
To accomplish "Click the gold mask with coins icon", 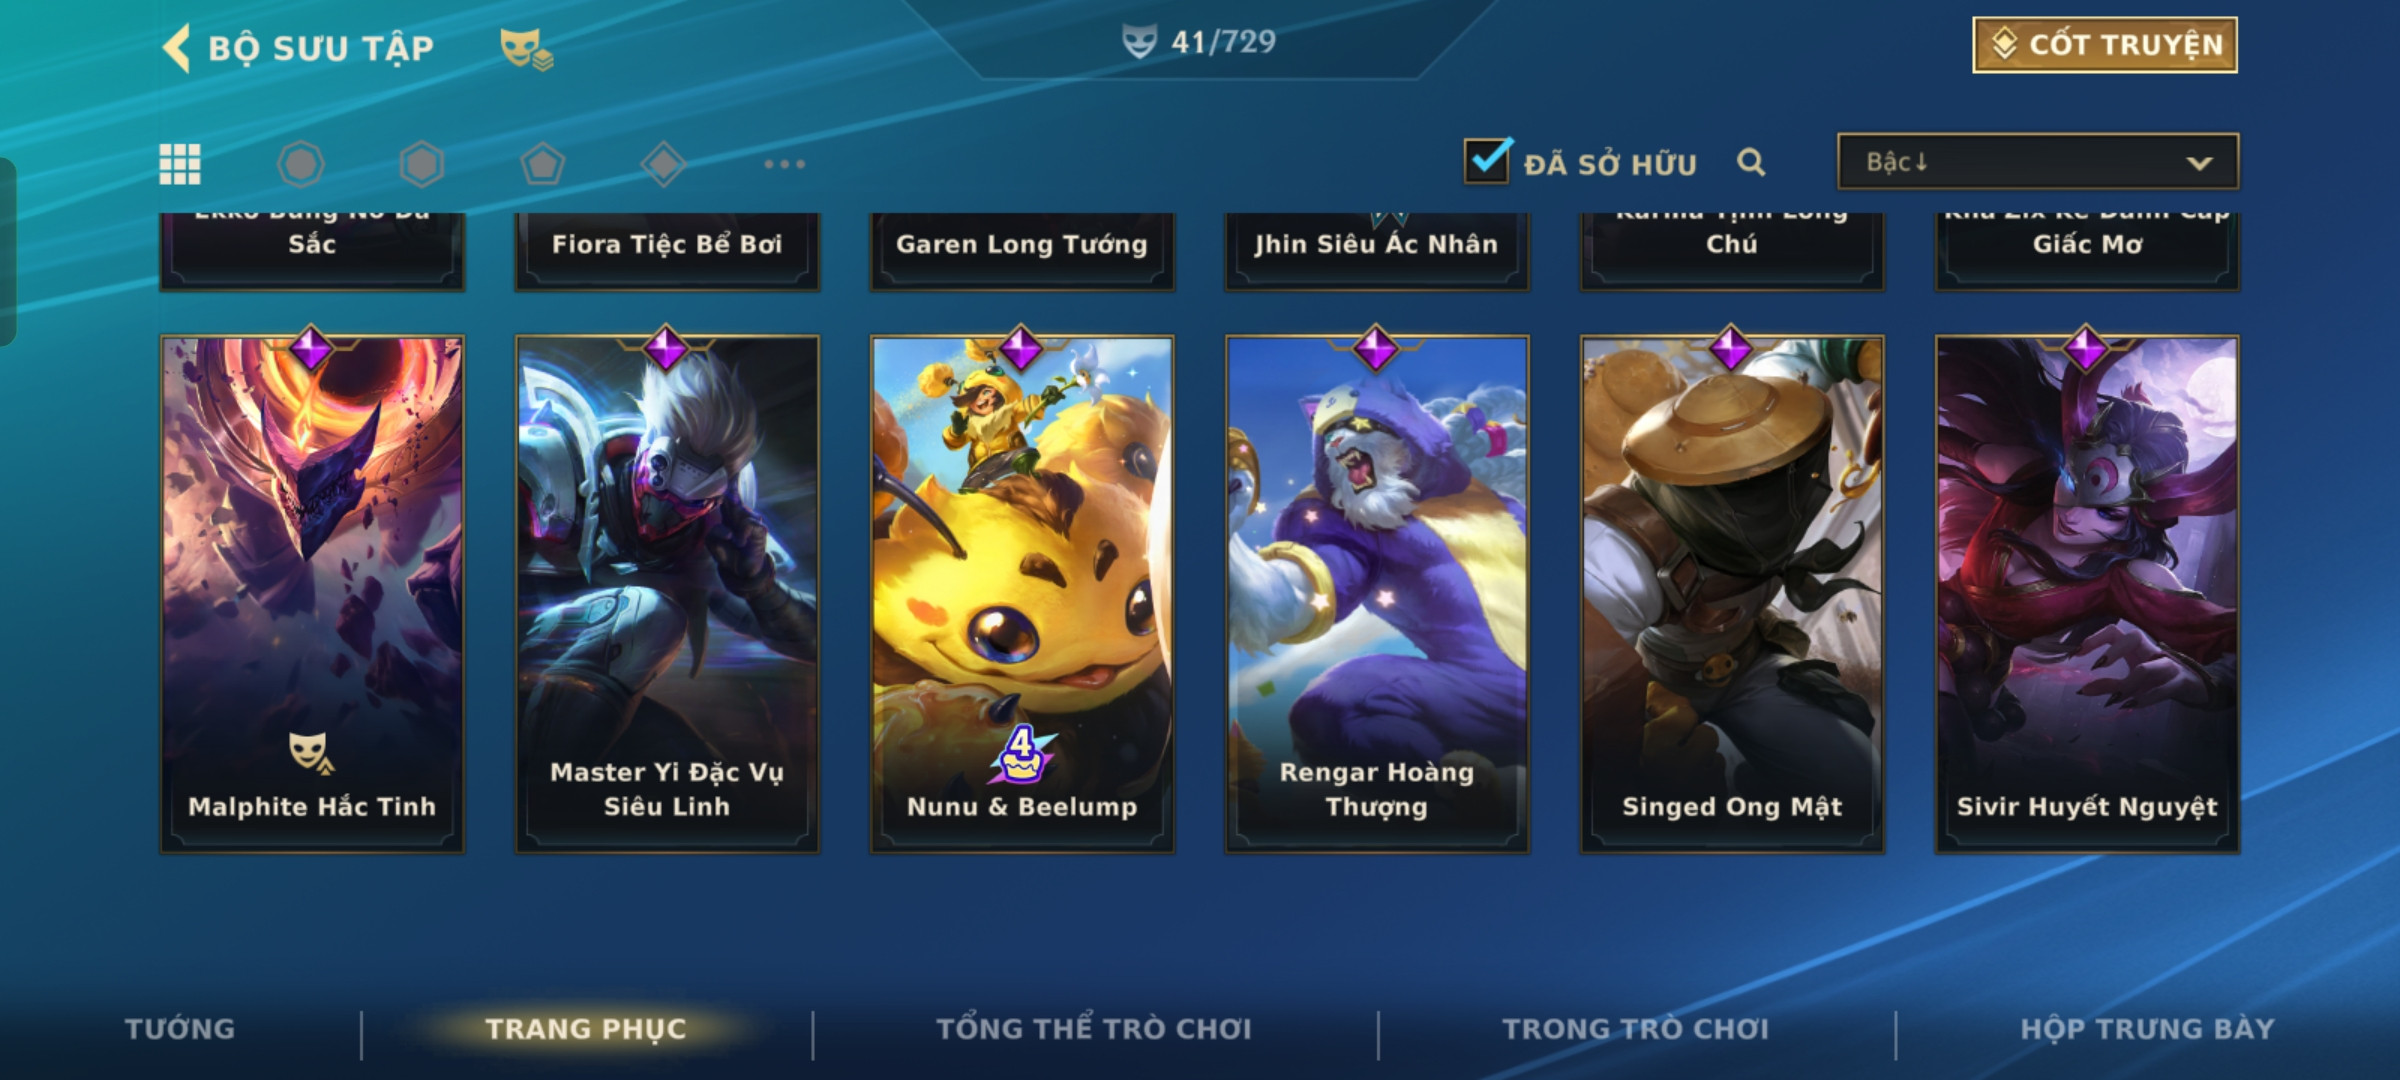I will click(x=526, y=49).
